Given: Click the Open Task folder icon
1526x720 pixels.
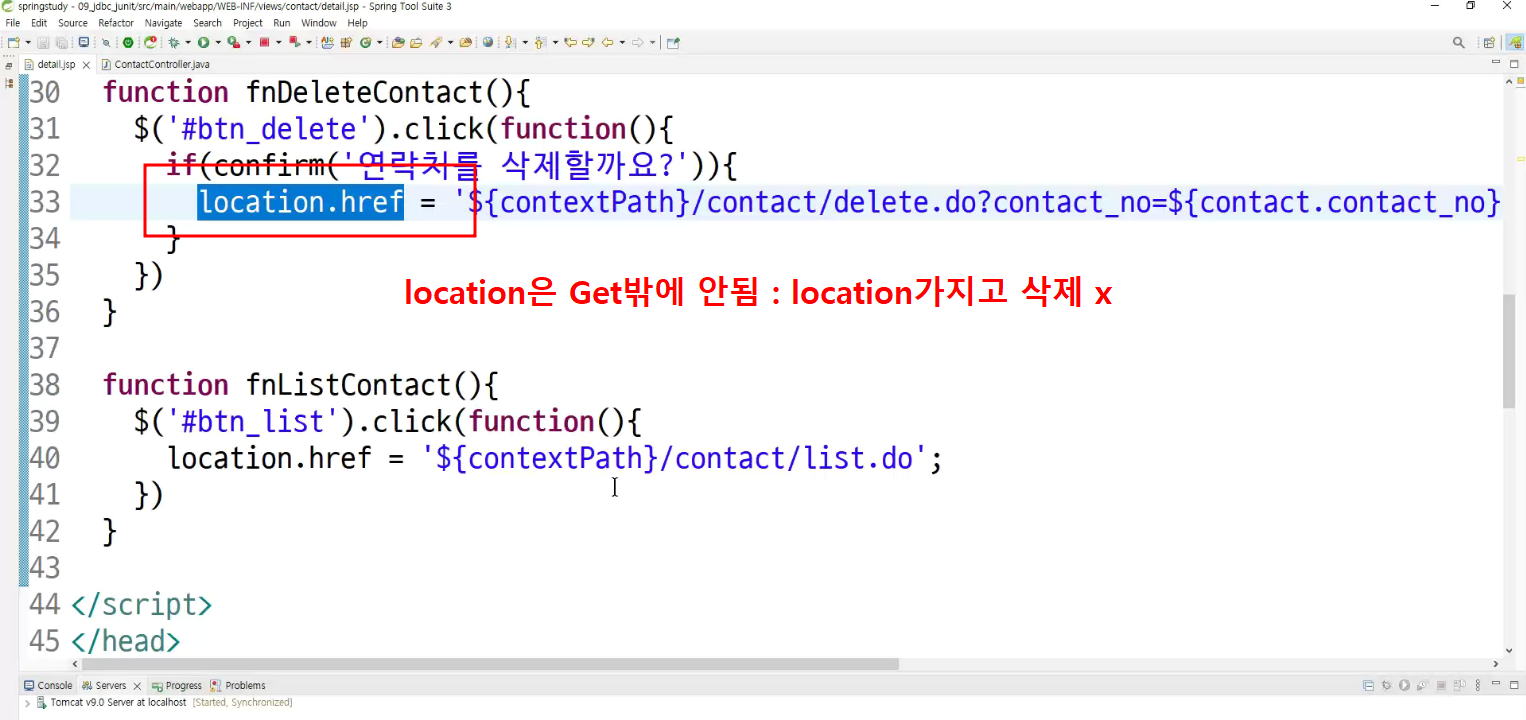Looking at the screenshot, I should [416, 42].
